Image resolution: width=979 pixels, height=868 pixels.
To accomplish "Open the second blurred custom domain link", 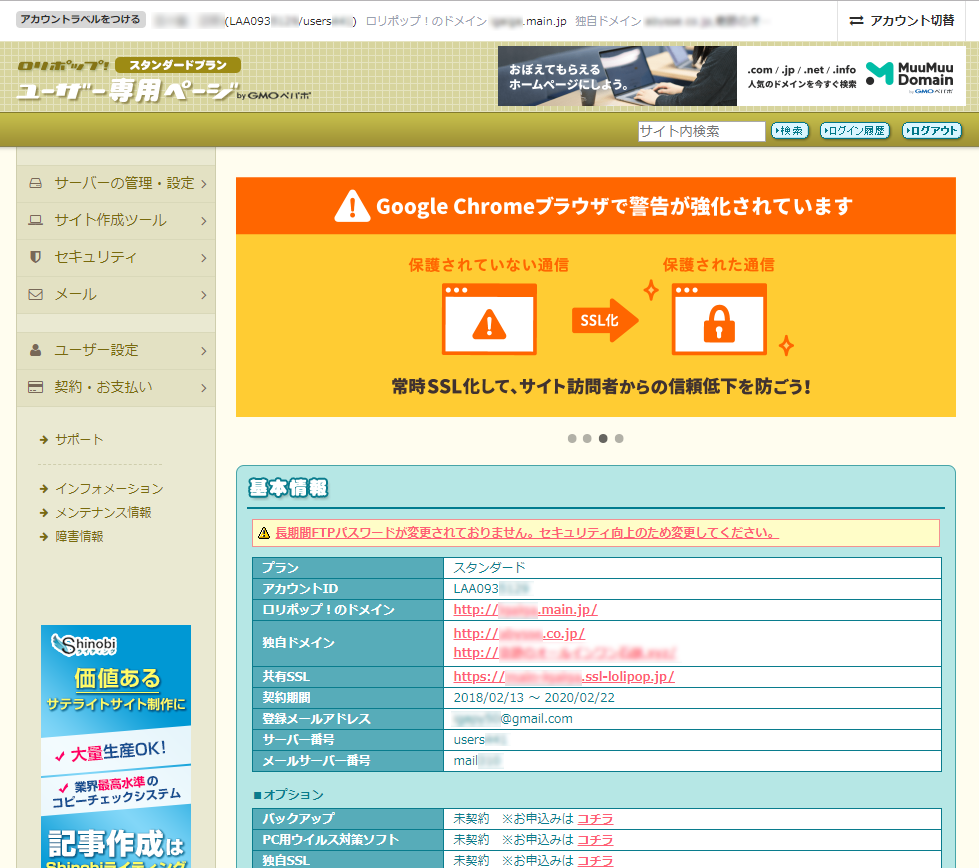I will coord(564,653).
